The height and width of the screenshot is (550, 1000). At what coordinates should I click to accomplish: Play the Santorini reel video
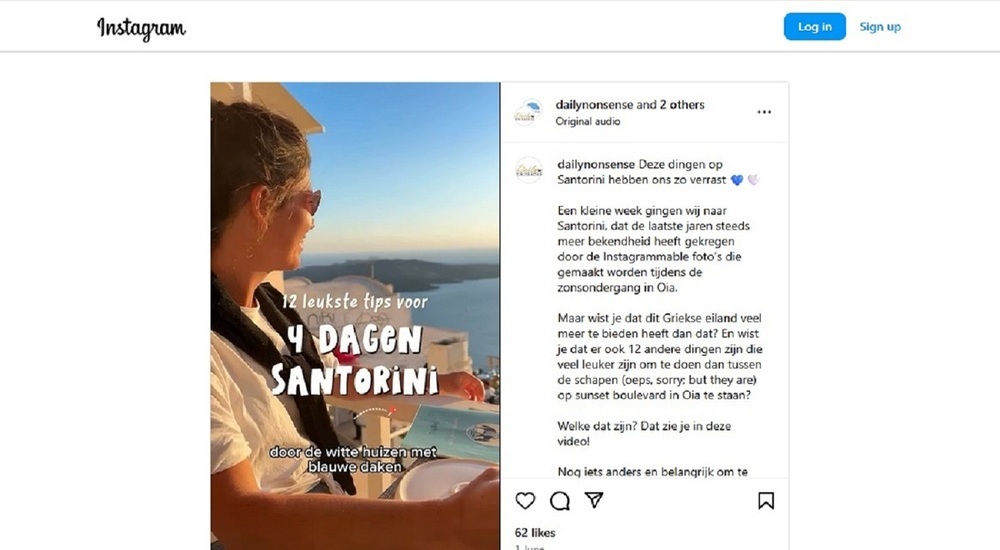pos(355,316)
